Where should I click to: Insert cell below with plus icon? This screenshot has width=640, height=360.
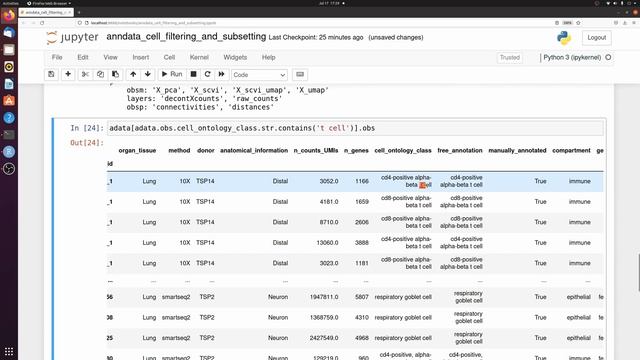pyautogui.click(x=68, y=74)
